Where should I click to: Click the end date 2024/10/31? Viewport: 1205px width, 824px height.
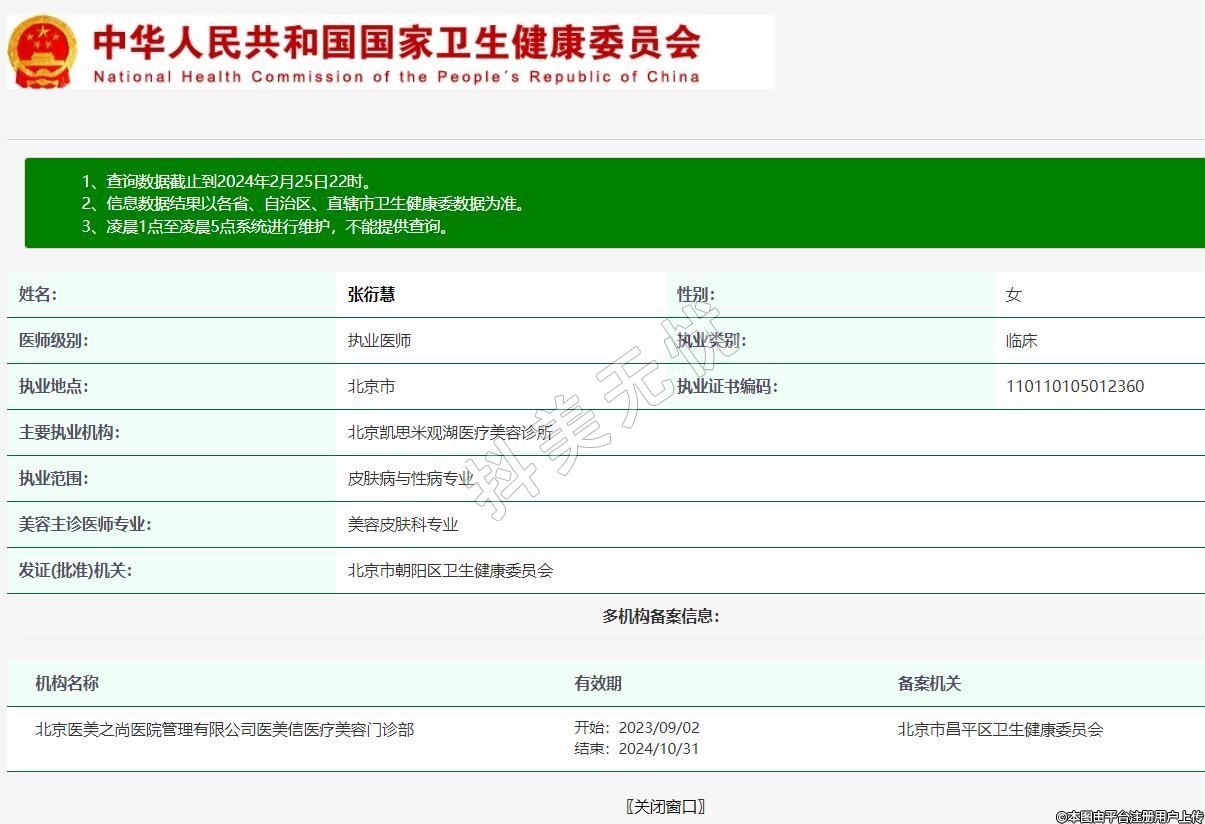coord(658,749)
